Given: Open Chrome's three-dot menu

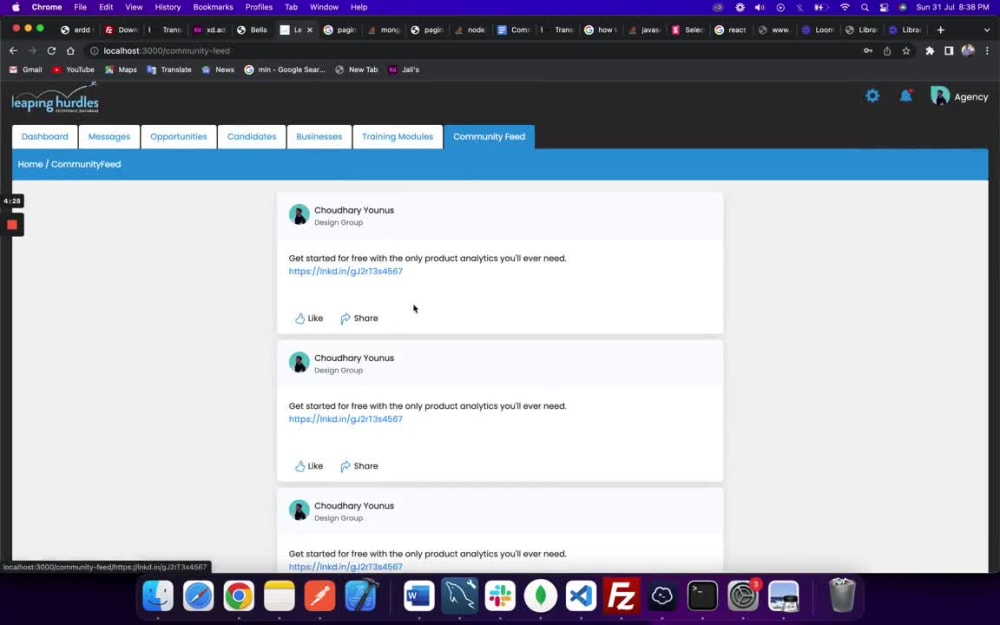Looking at the screenshot, I should pyautogui.click(x=987, y=51).
